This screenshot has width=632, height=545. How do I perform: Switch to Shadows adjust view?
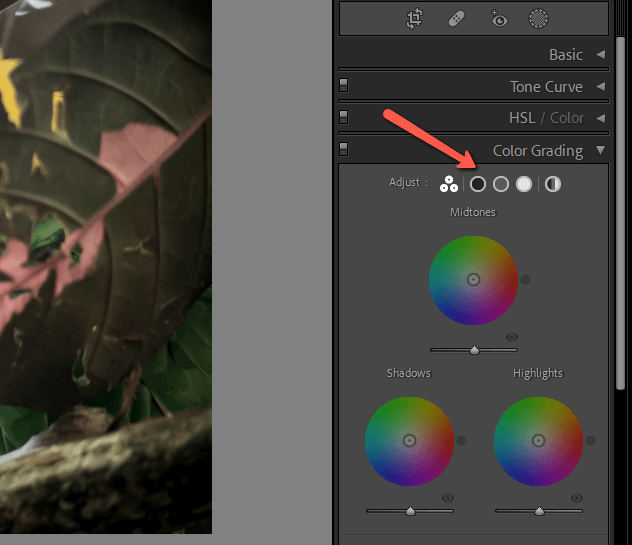pos(478,184)
